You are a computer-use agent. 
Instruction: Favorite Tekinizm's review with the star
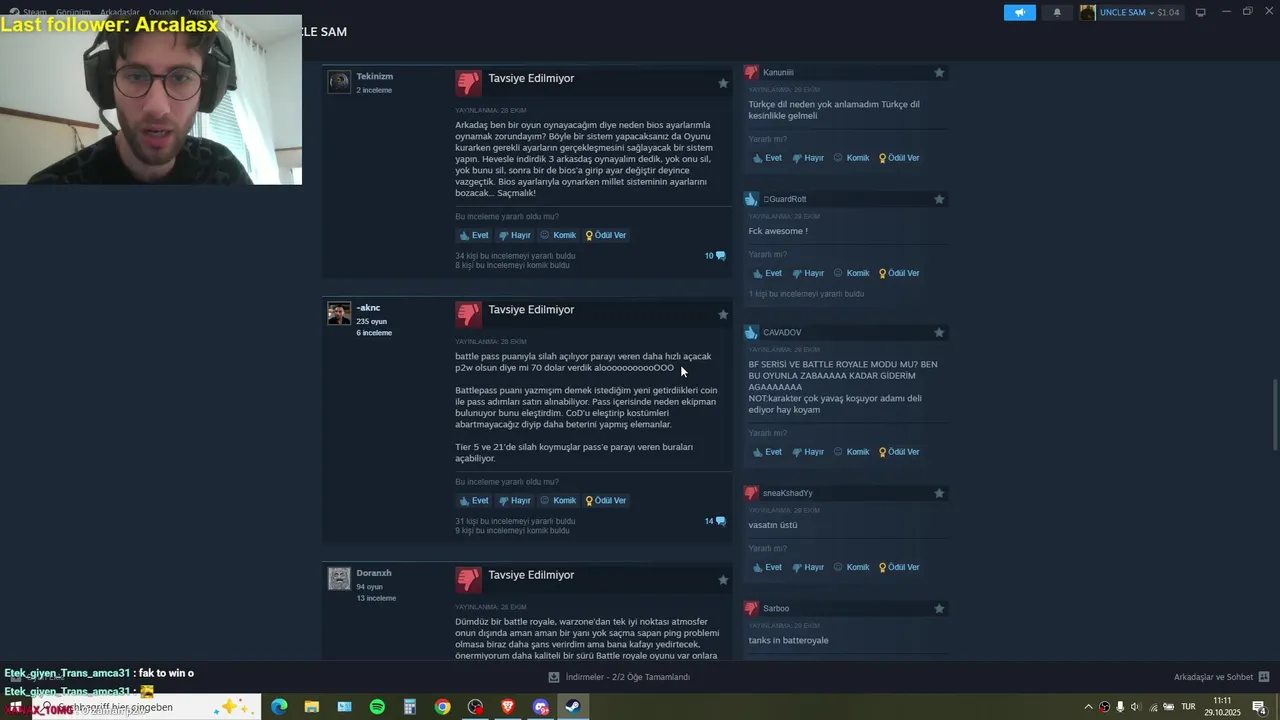[x=723, y=83]
